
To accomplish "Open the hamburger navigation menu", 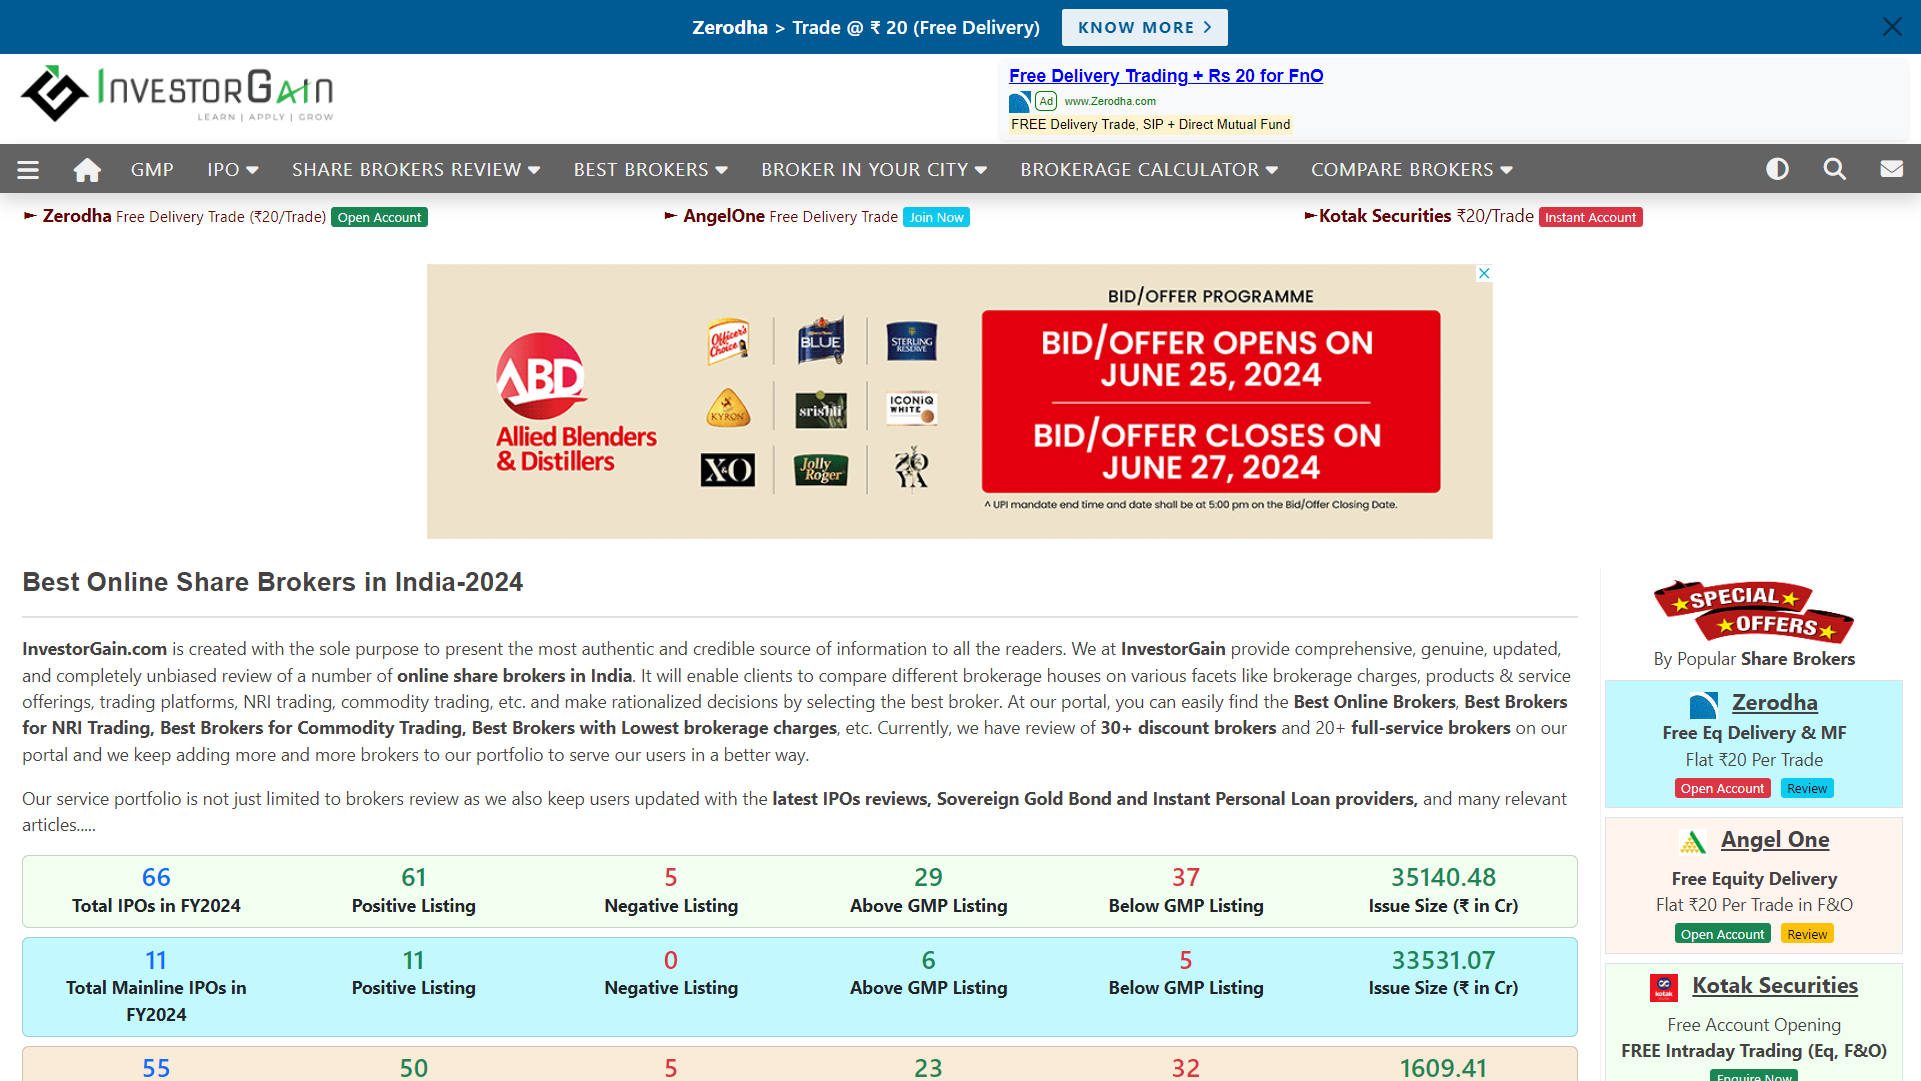I will point(28,168).
